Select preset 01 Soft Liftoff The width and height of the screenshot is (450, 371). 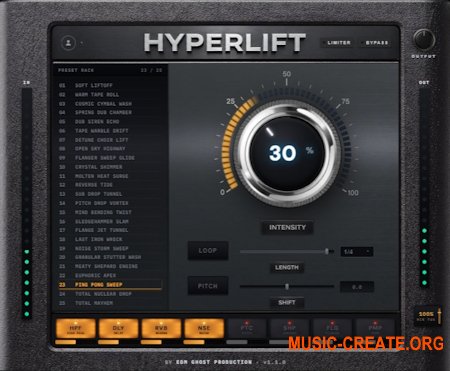pos(110,86)
